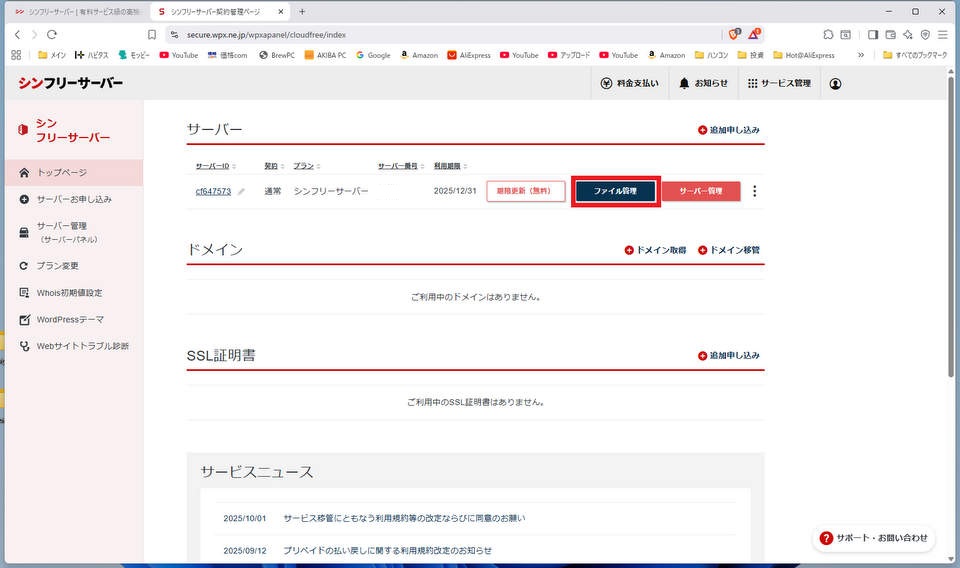Open the three-dot server options menu
Viewport: 960px width, 568px height.
pos(754,191)
